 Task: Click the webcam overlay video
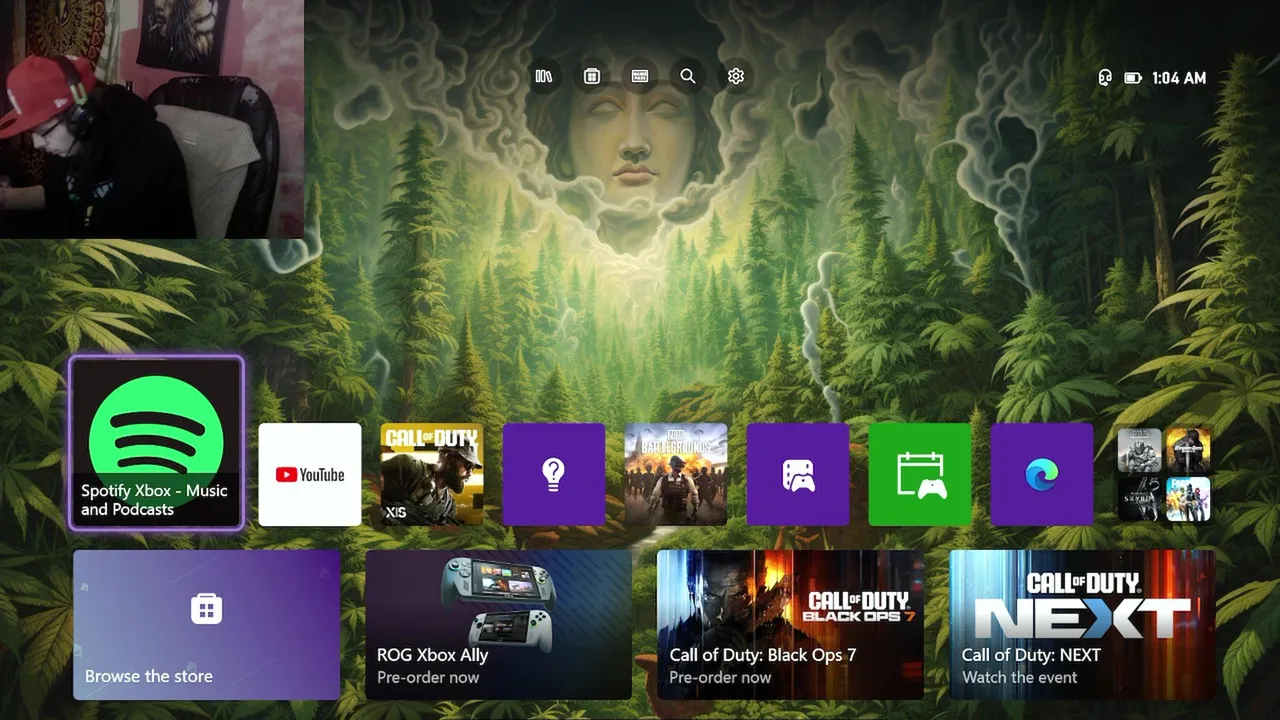[x=152, y=119]
